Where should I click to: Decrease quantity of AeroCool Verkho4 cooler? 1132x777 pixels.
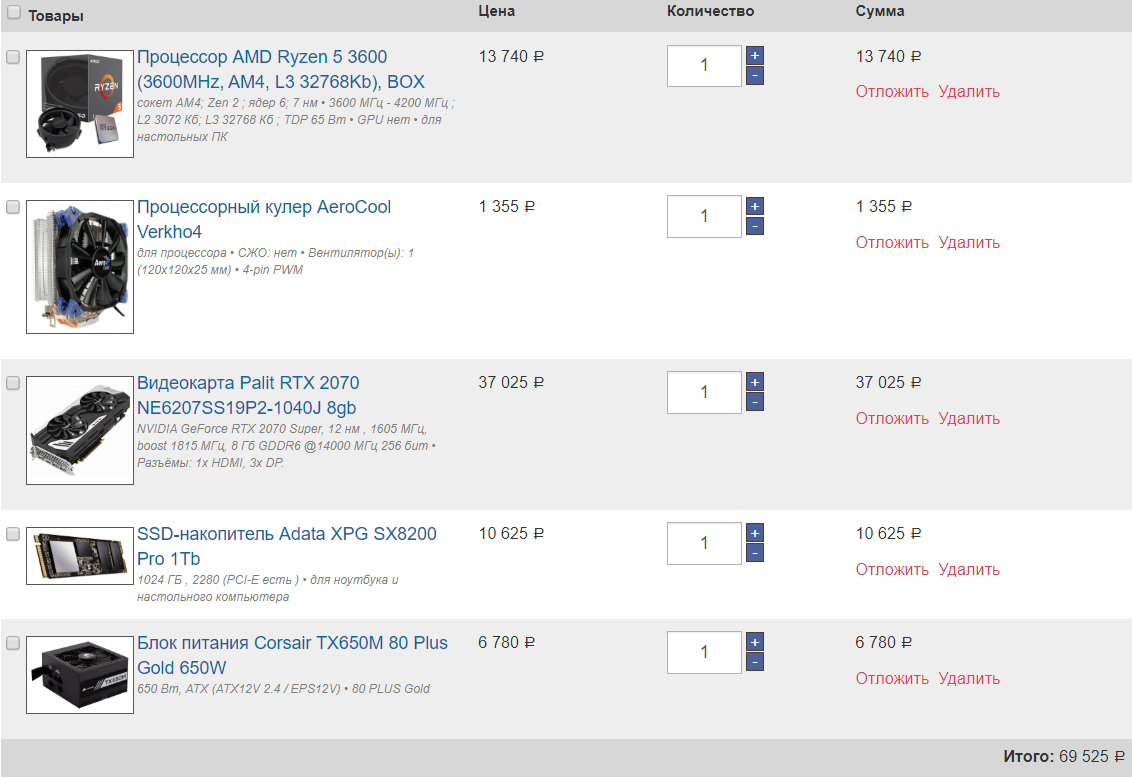point(754,226)
